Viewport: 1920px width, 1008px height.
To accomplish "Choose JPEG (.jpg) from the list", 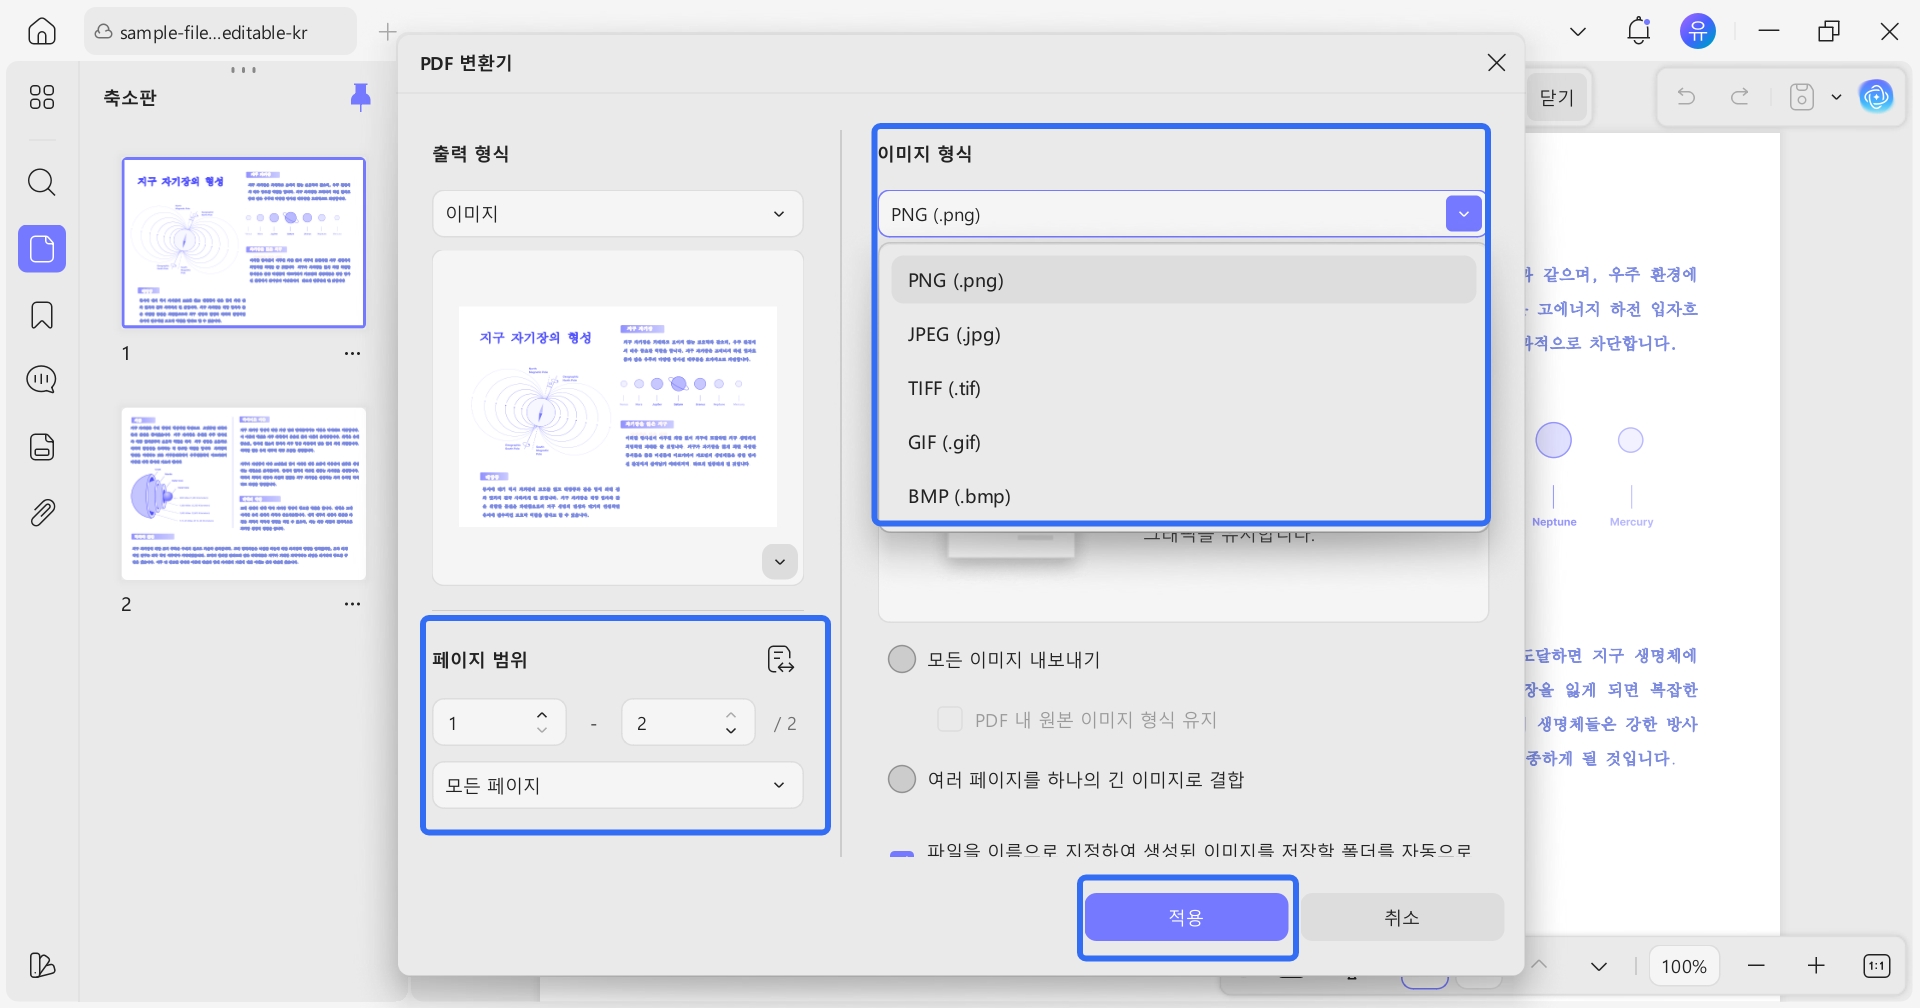I will click(1184, 334).
